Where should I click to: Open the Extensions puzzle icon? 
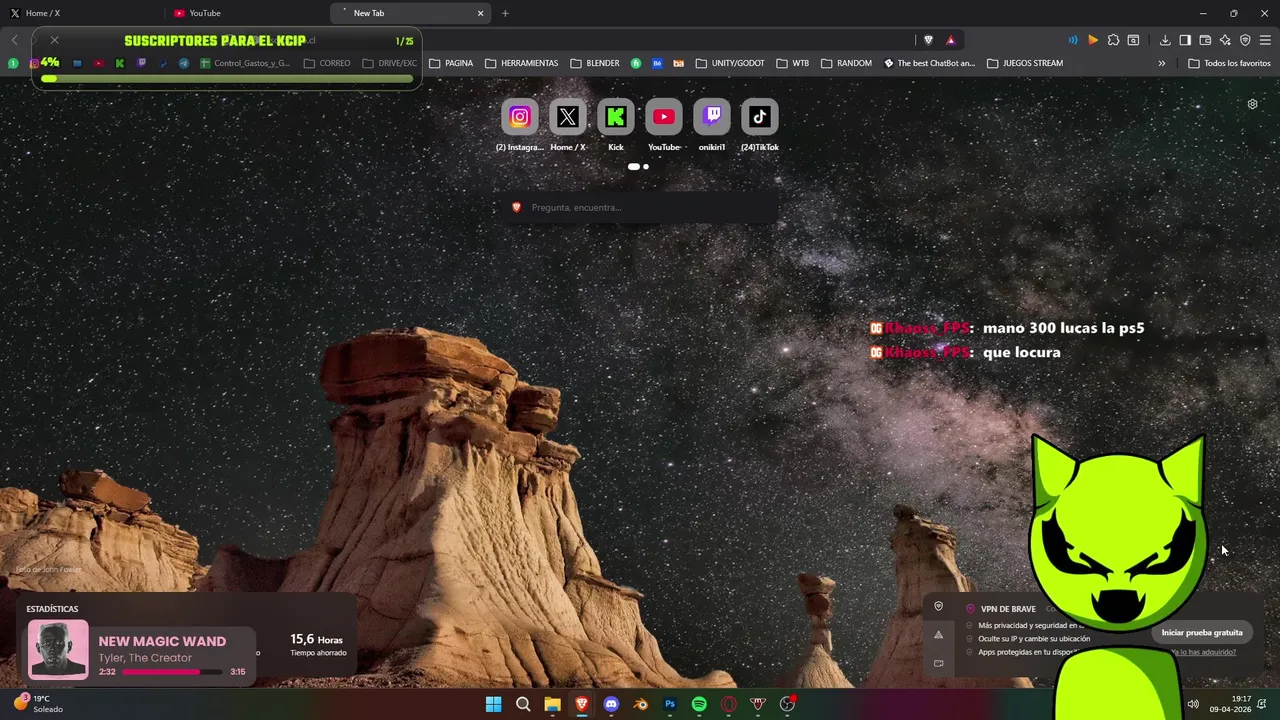(1113, 40)
